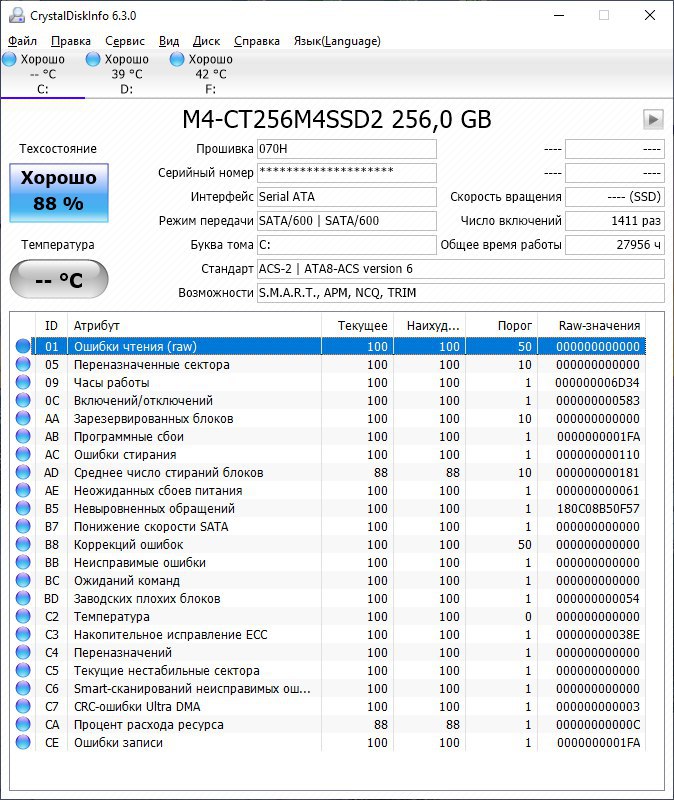Click the Интерфейс field Serial ATA
This screenshot has height=800, width=674.
click(x=346, y=197)
